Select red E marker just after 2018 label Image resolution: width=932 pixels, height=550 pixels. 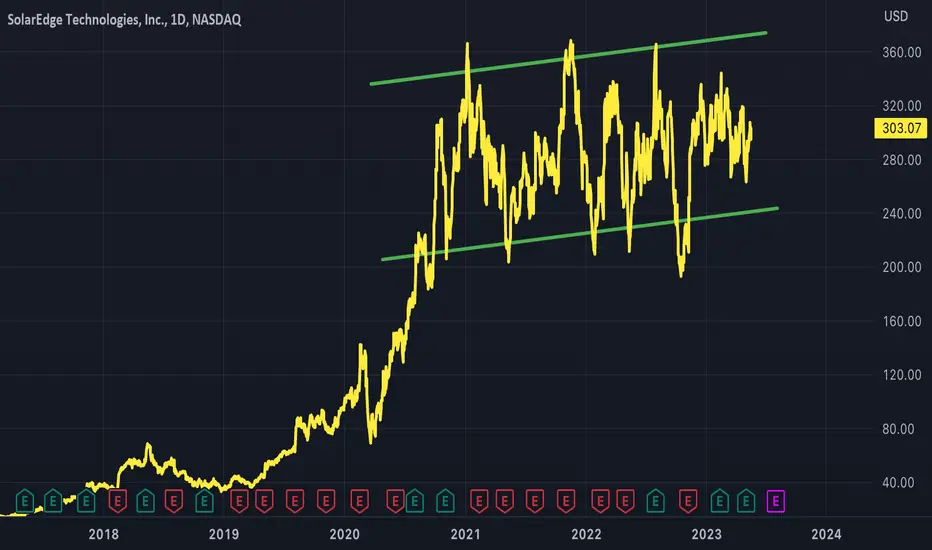click(x=118, y=501)
